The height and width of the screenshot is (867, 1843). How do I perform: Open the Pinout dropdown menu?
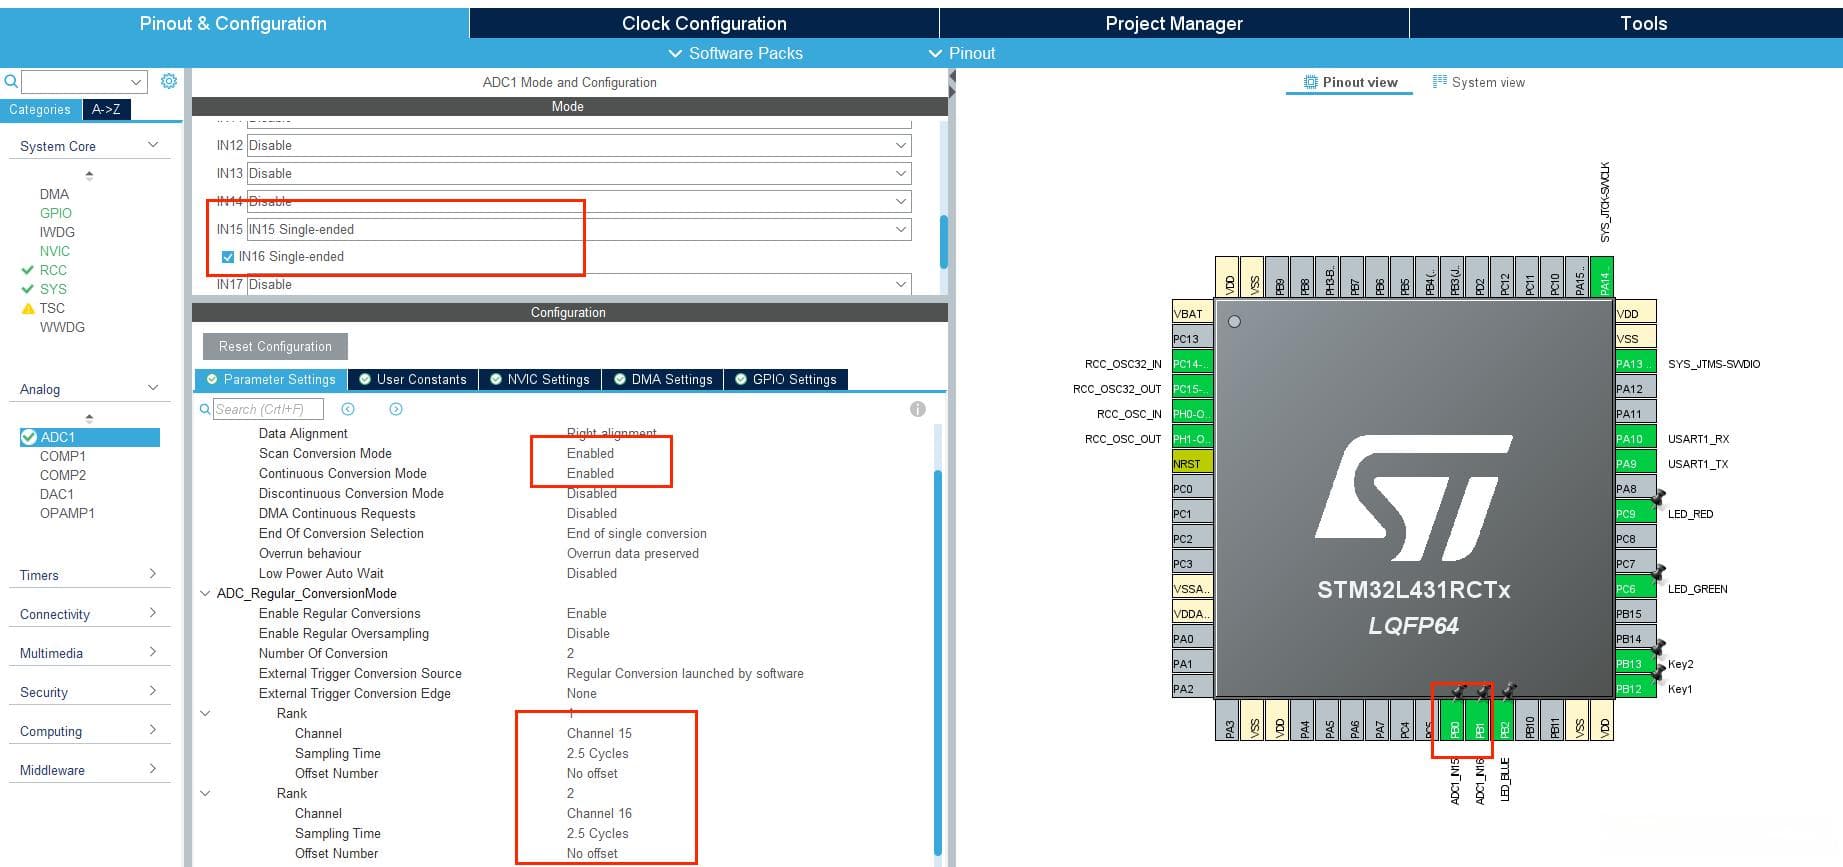(962, 53)
